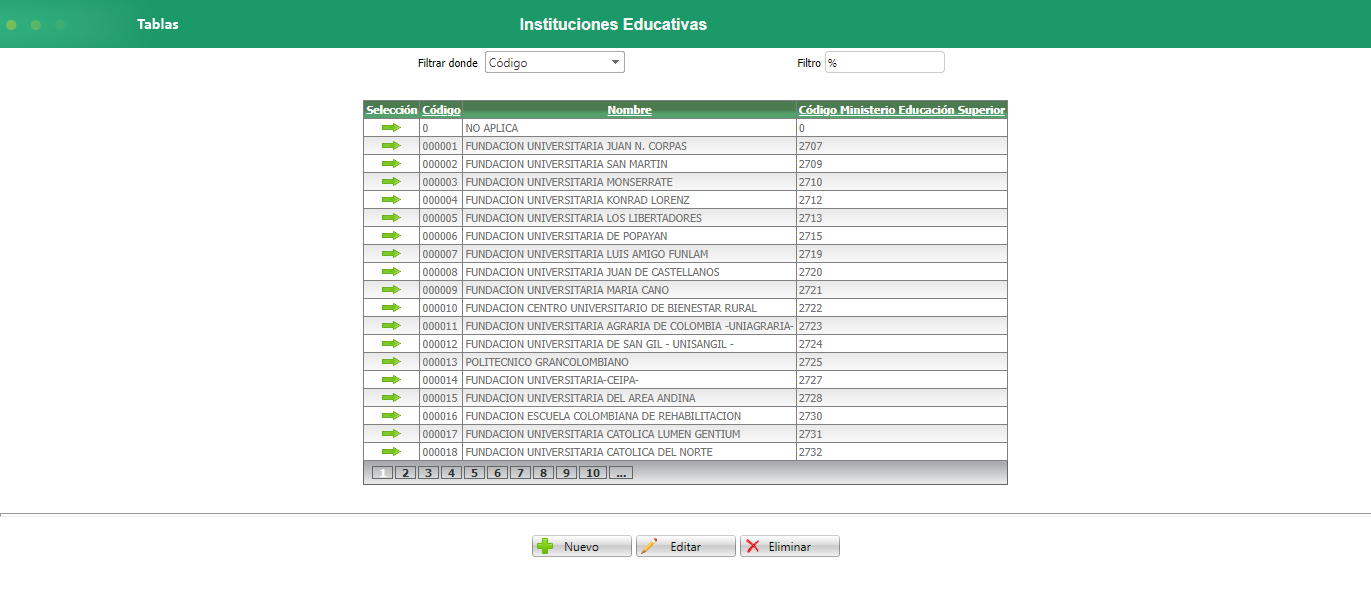Open the Filtrar donde Código dropdown
1371x594 pixels.
click(x=555, y=62)
